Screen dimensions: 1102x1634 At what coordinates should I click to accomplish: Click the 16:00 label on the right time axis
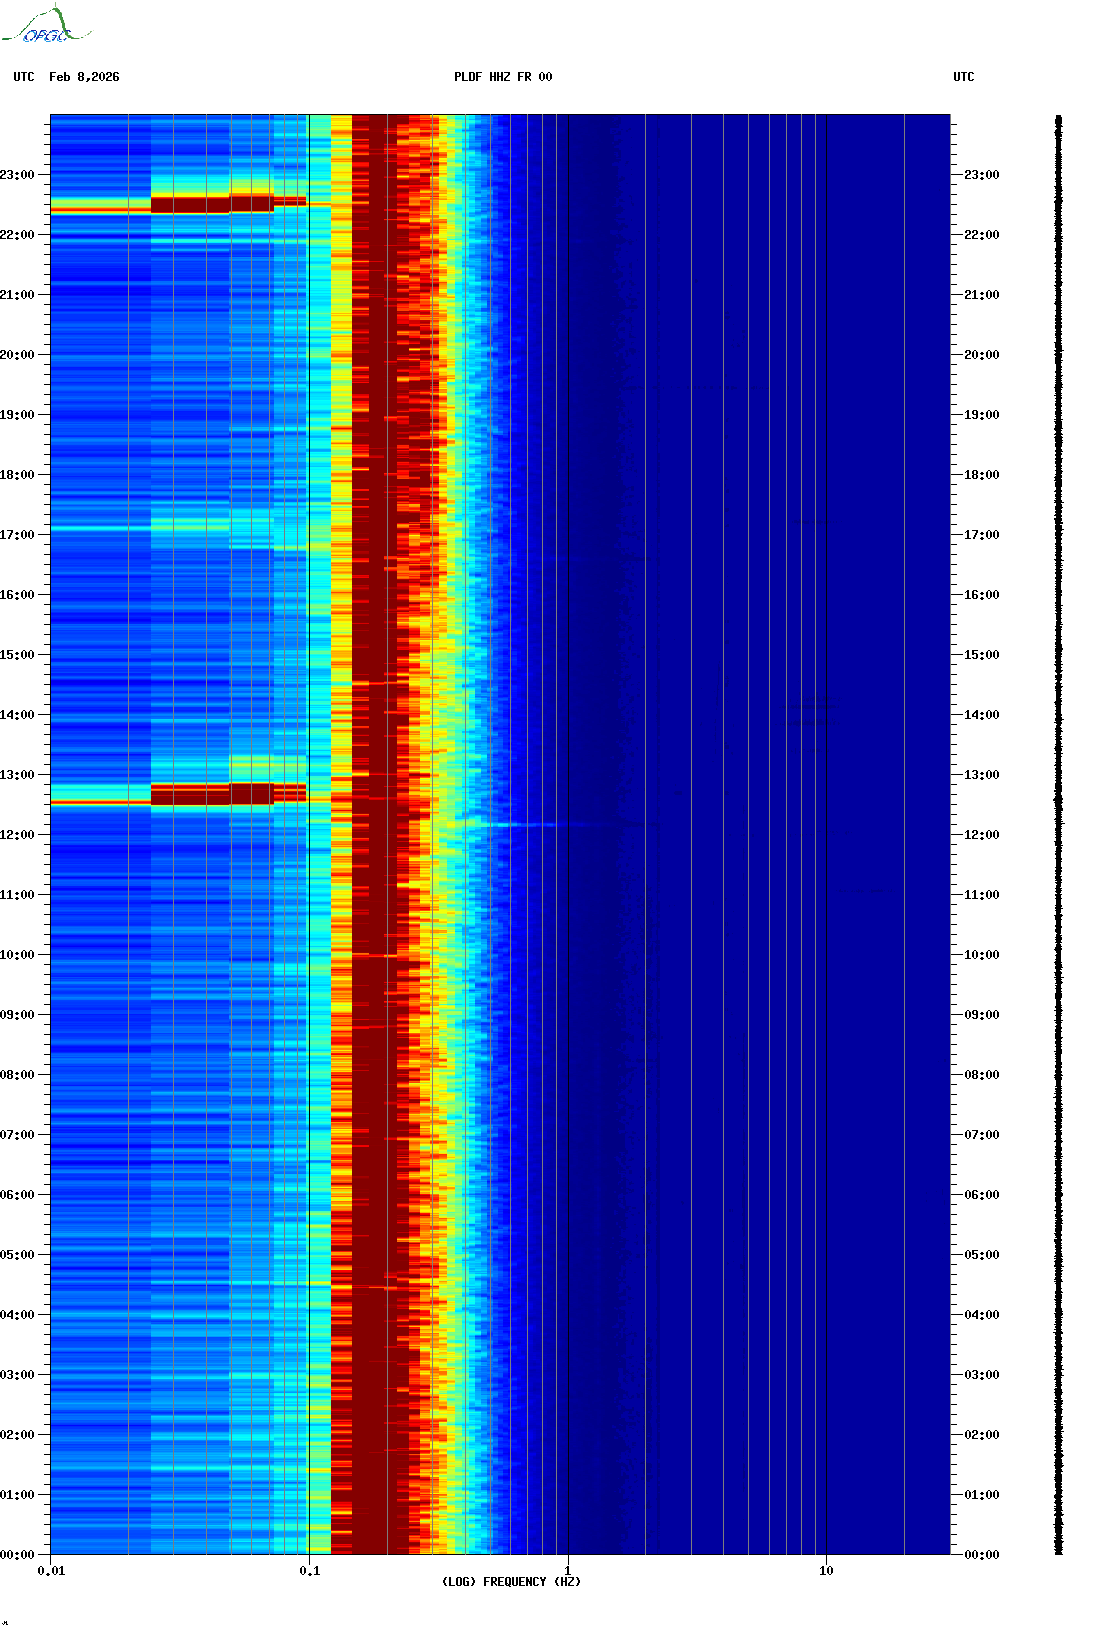982,595
